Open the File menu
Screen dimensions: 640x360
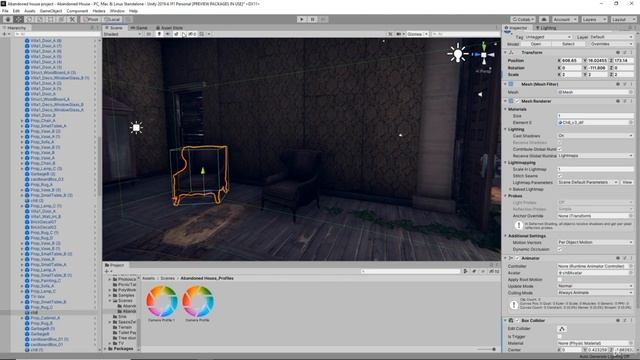[5, 11]
